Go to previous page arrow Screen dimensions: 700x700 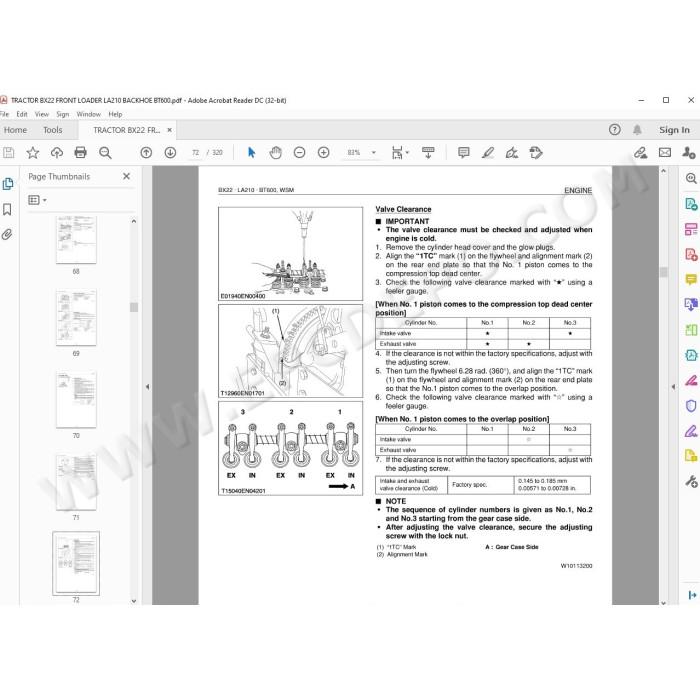coord(146,153)
